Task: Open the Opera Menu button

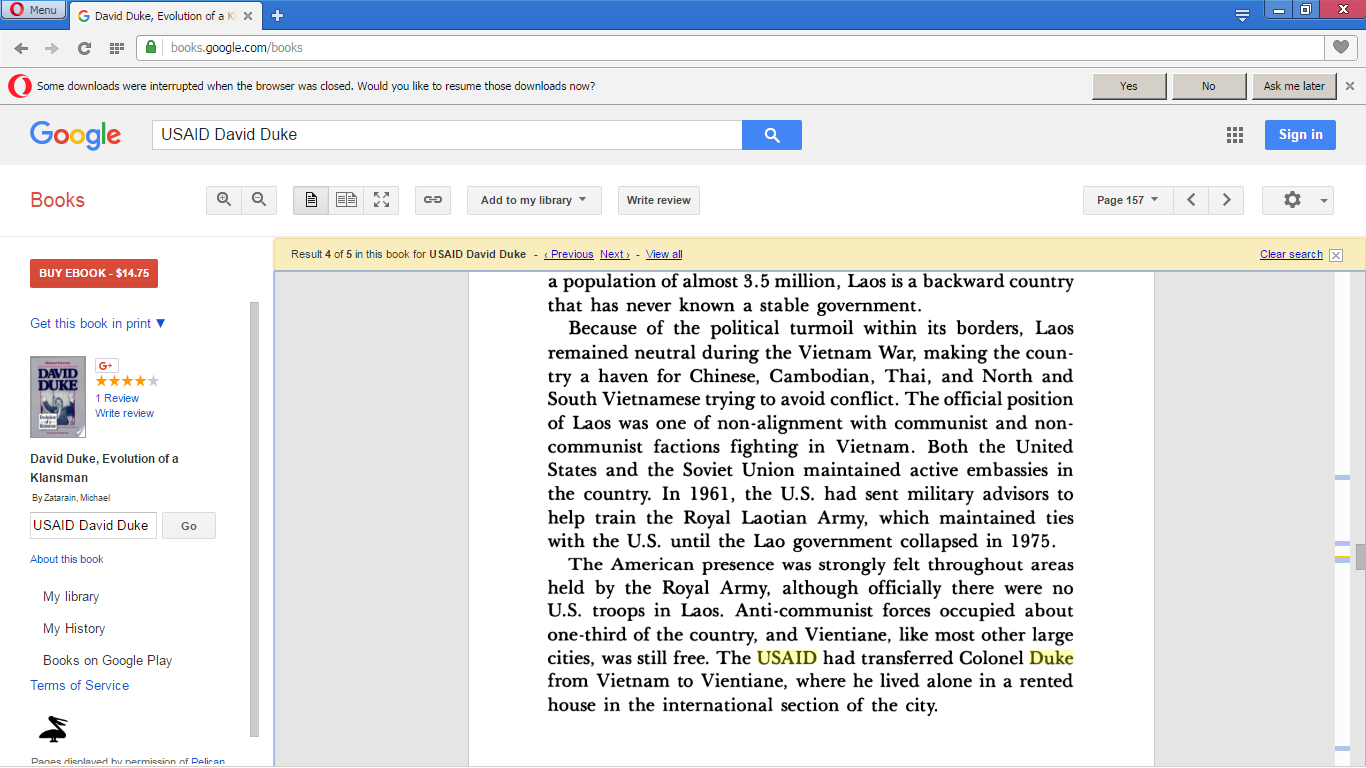Action: (35, 10)
